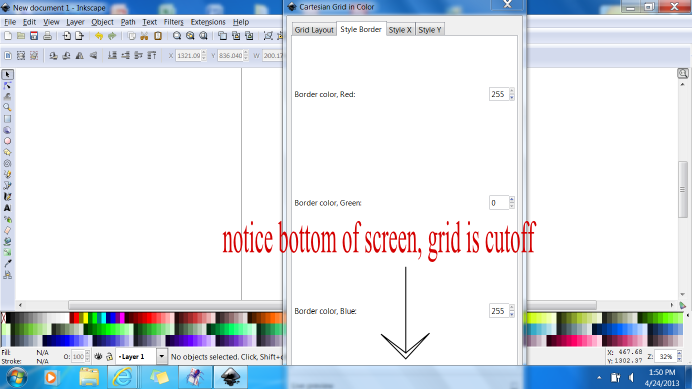Image resolution: width=692 pixels, height=389 pixels.
Task: Select the Connector tool
Action: point(8,275)
